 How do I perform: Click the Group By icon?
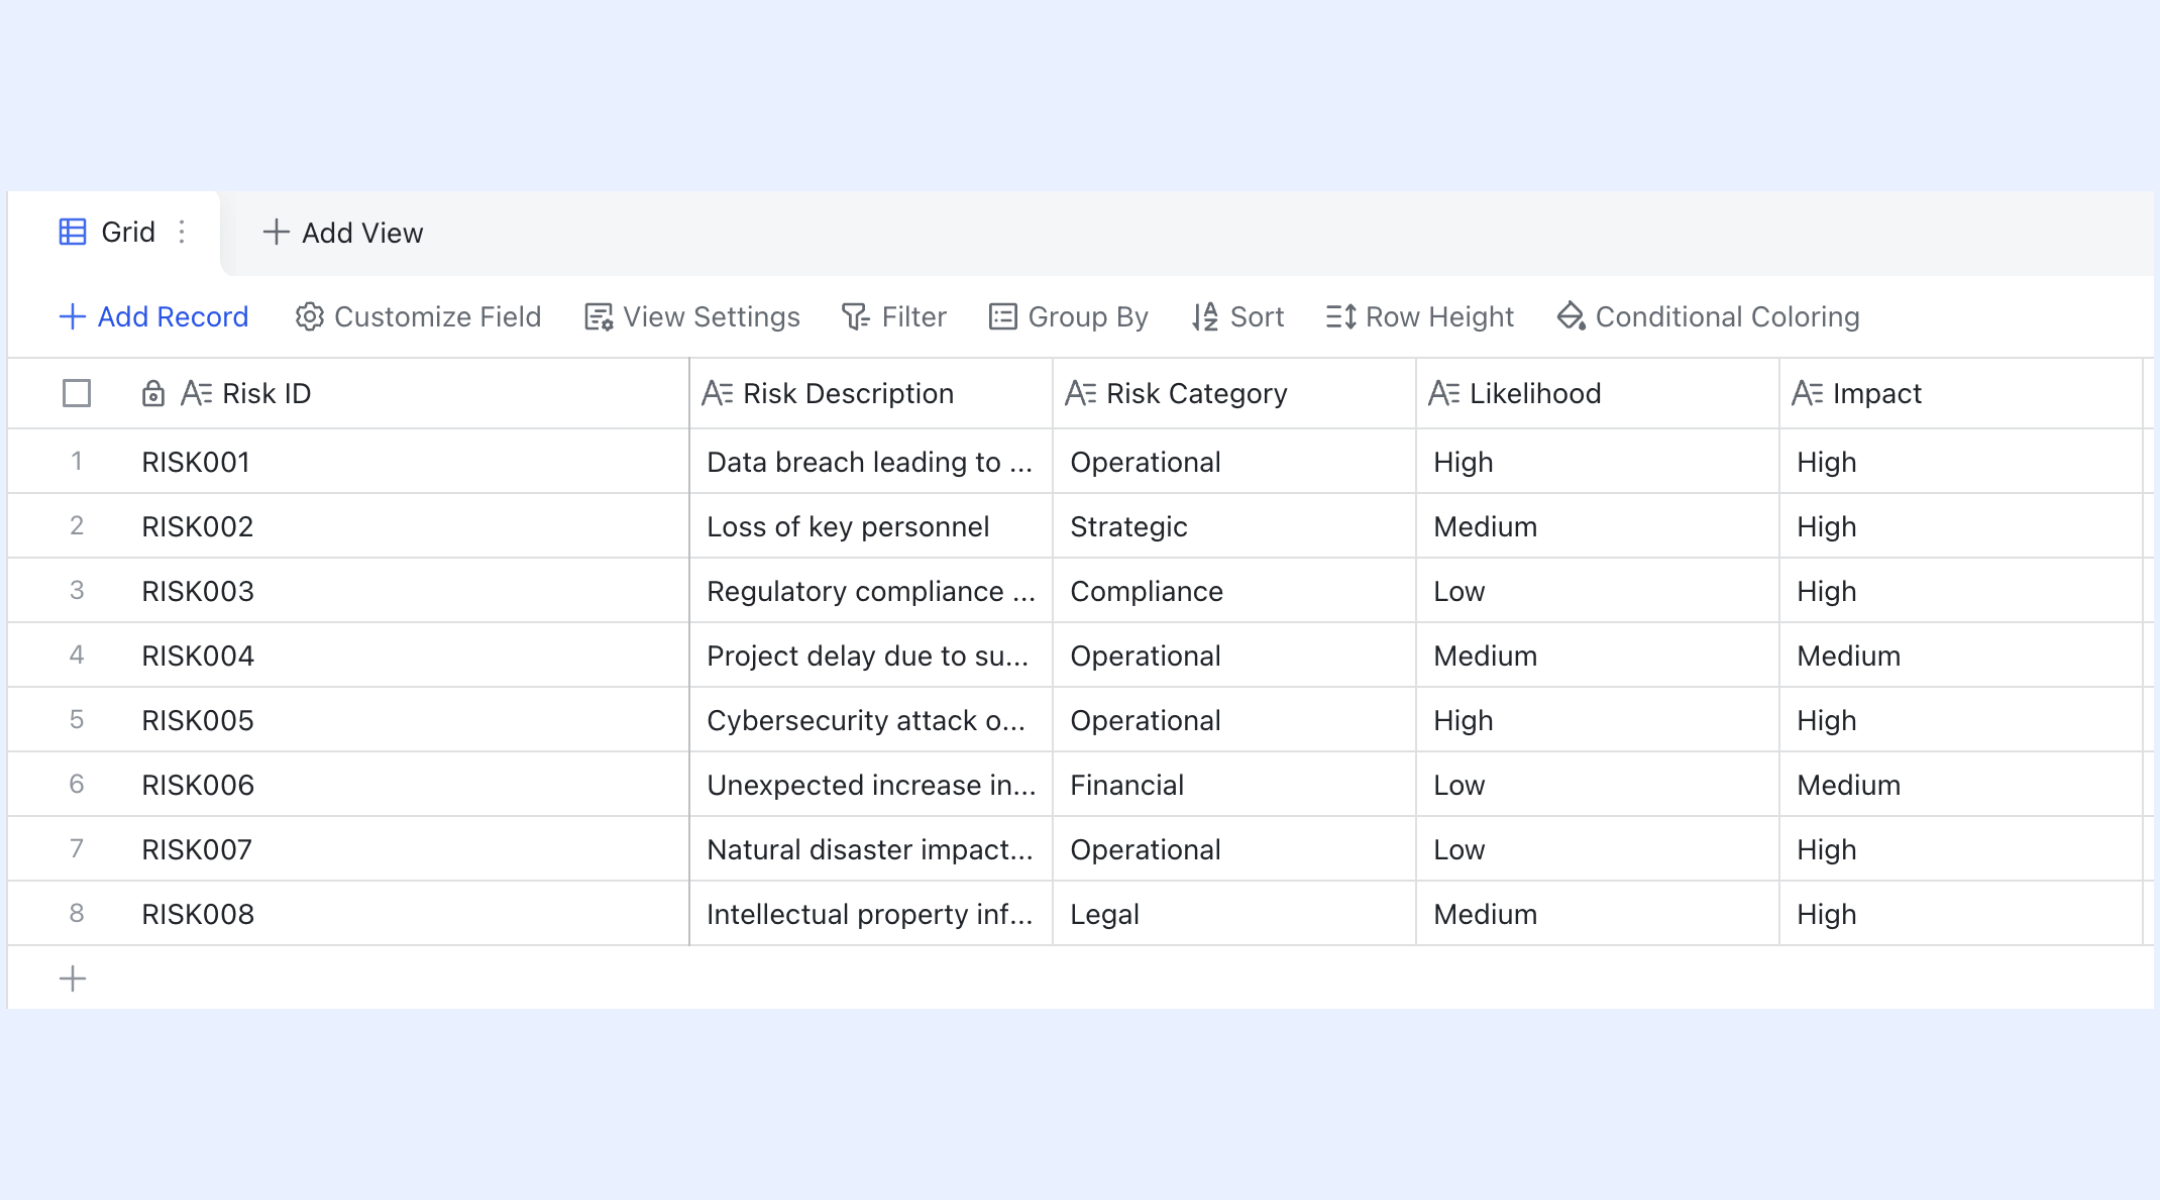point(1003,317)
